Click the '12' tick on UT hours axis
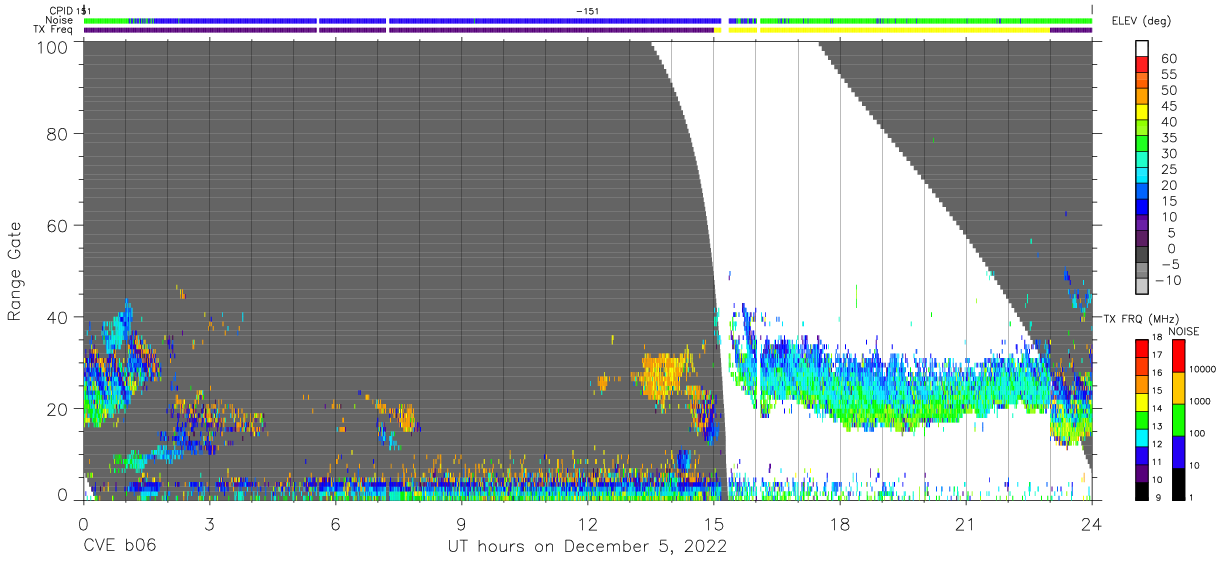This screenshot has width=1228, height=567. [587, 522]
